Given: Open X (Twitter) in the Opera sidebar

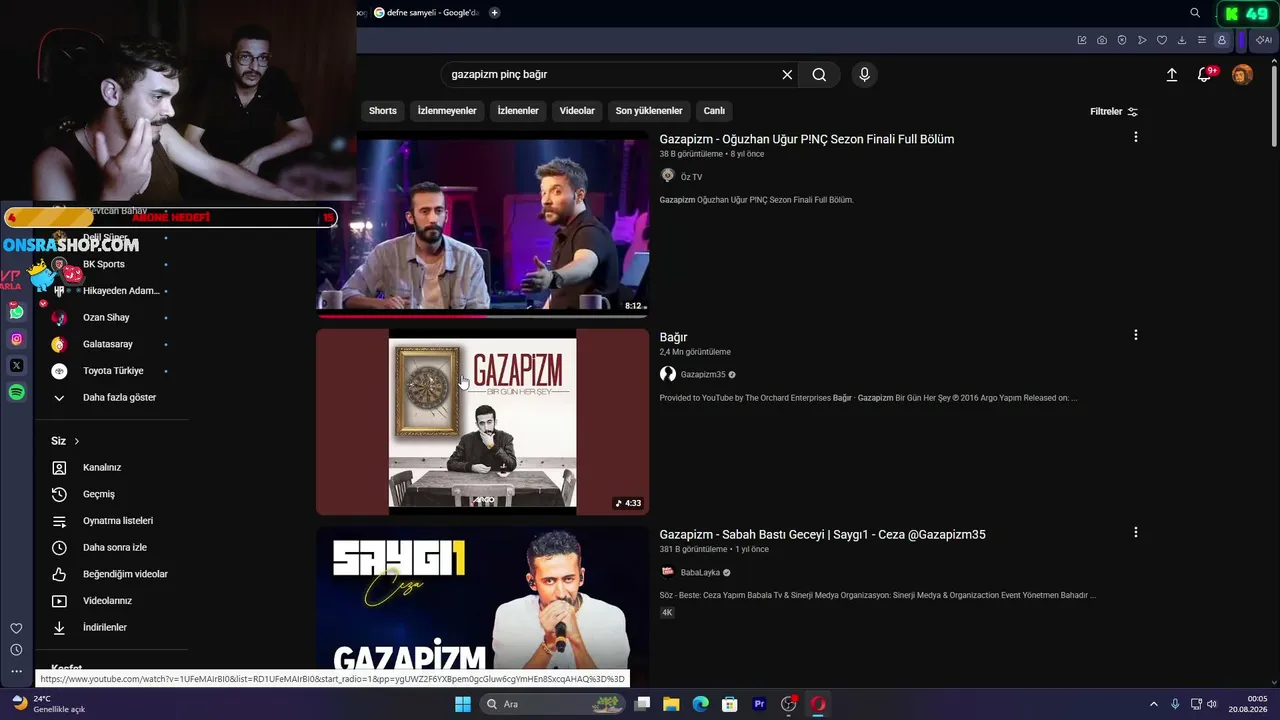Looking at the screenshot, I should pos(16,366).
